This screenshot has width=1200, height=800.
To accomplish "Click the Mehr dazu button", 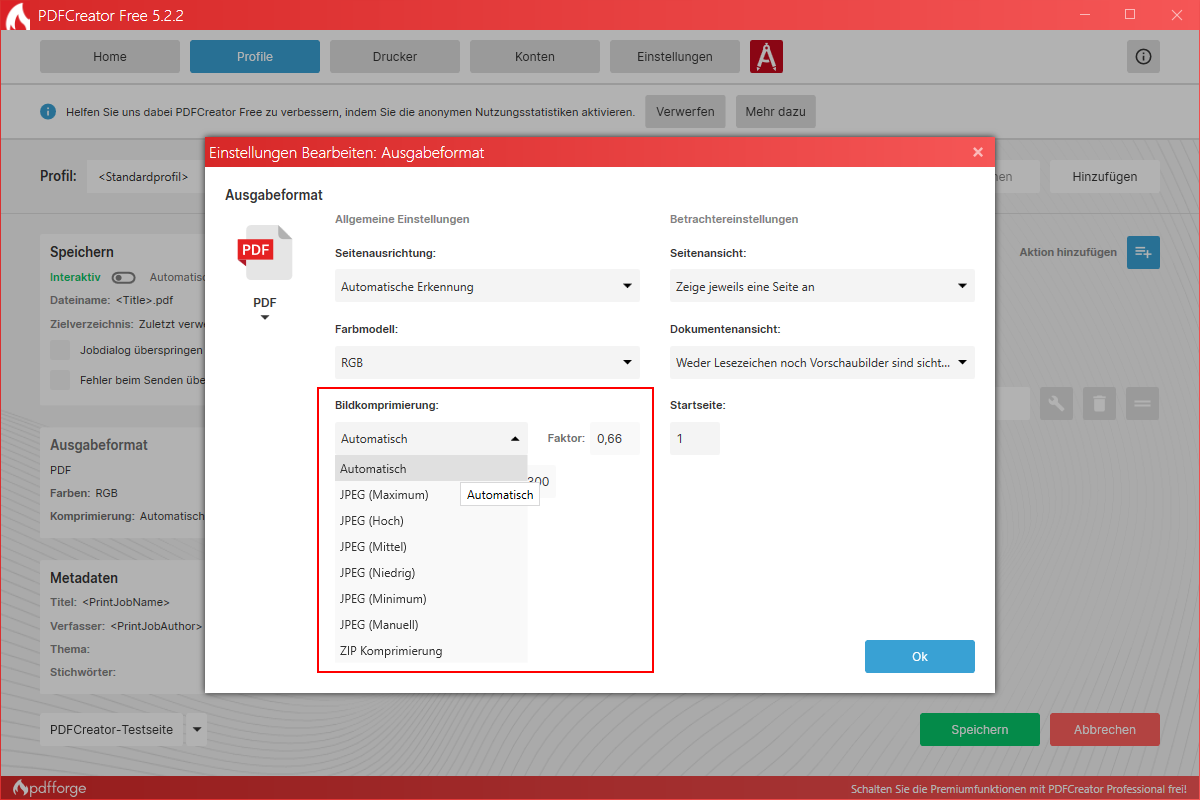I will tap(775, 112).
